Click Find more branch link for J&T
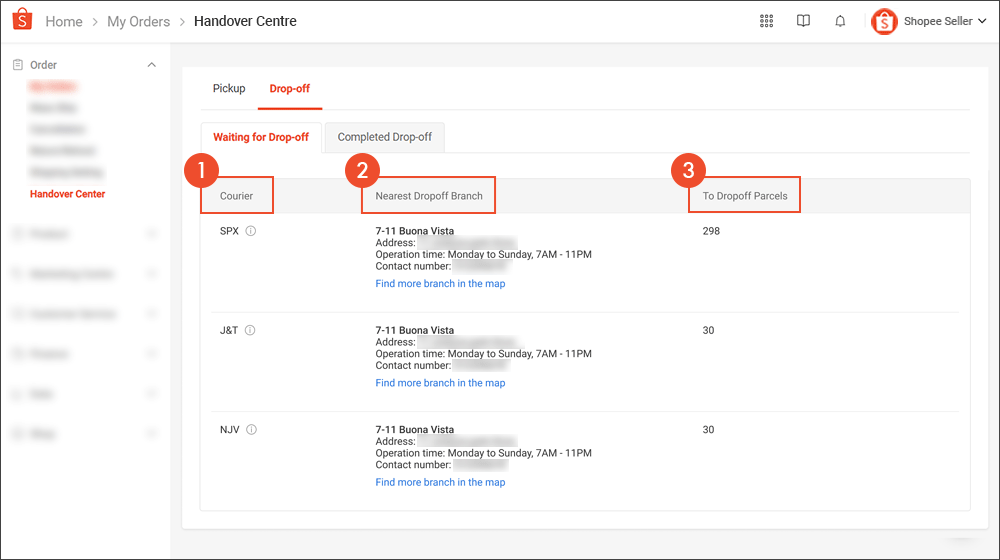 (x=440, y=383)
